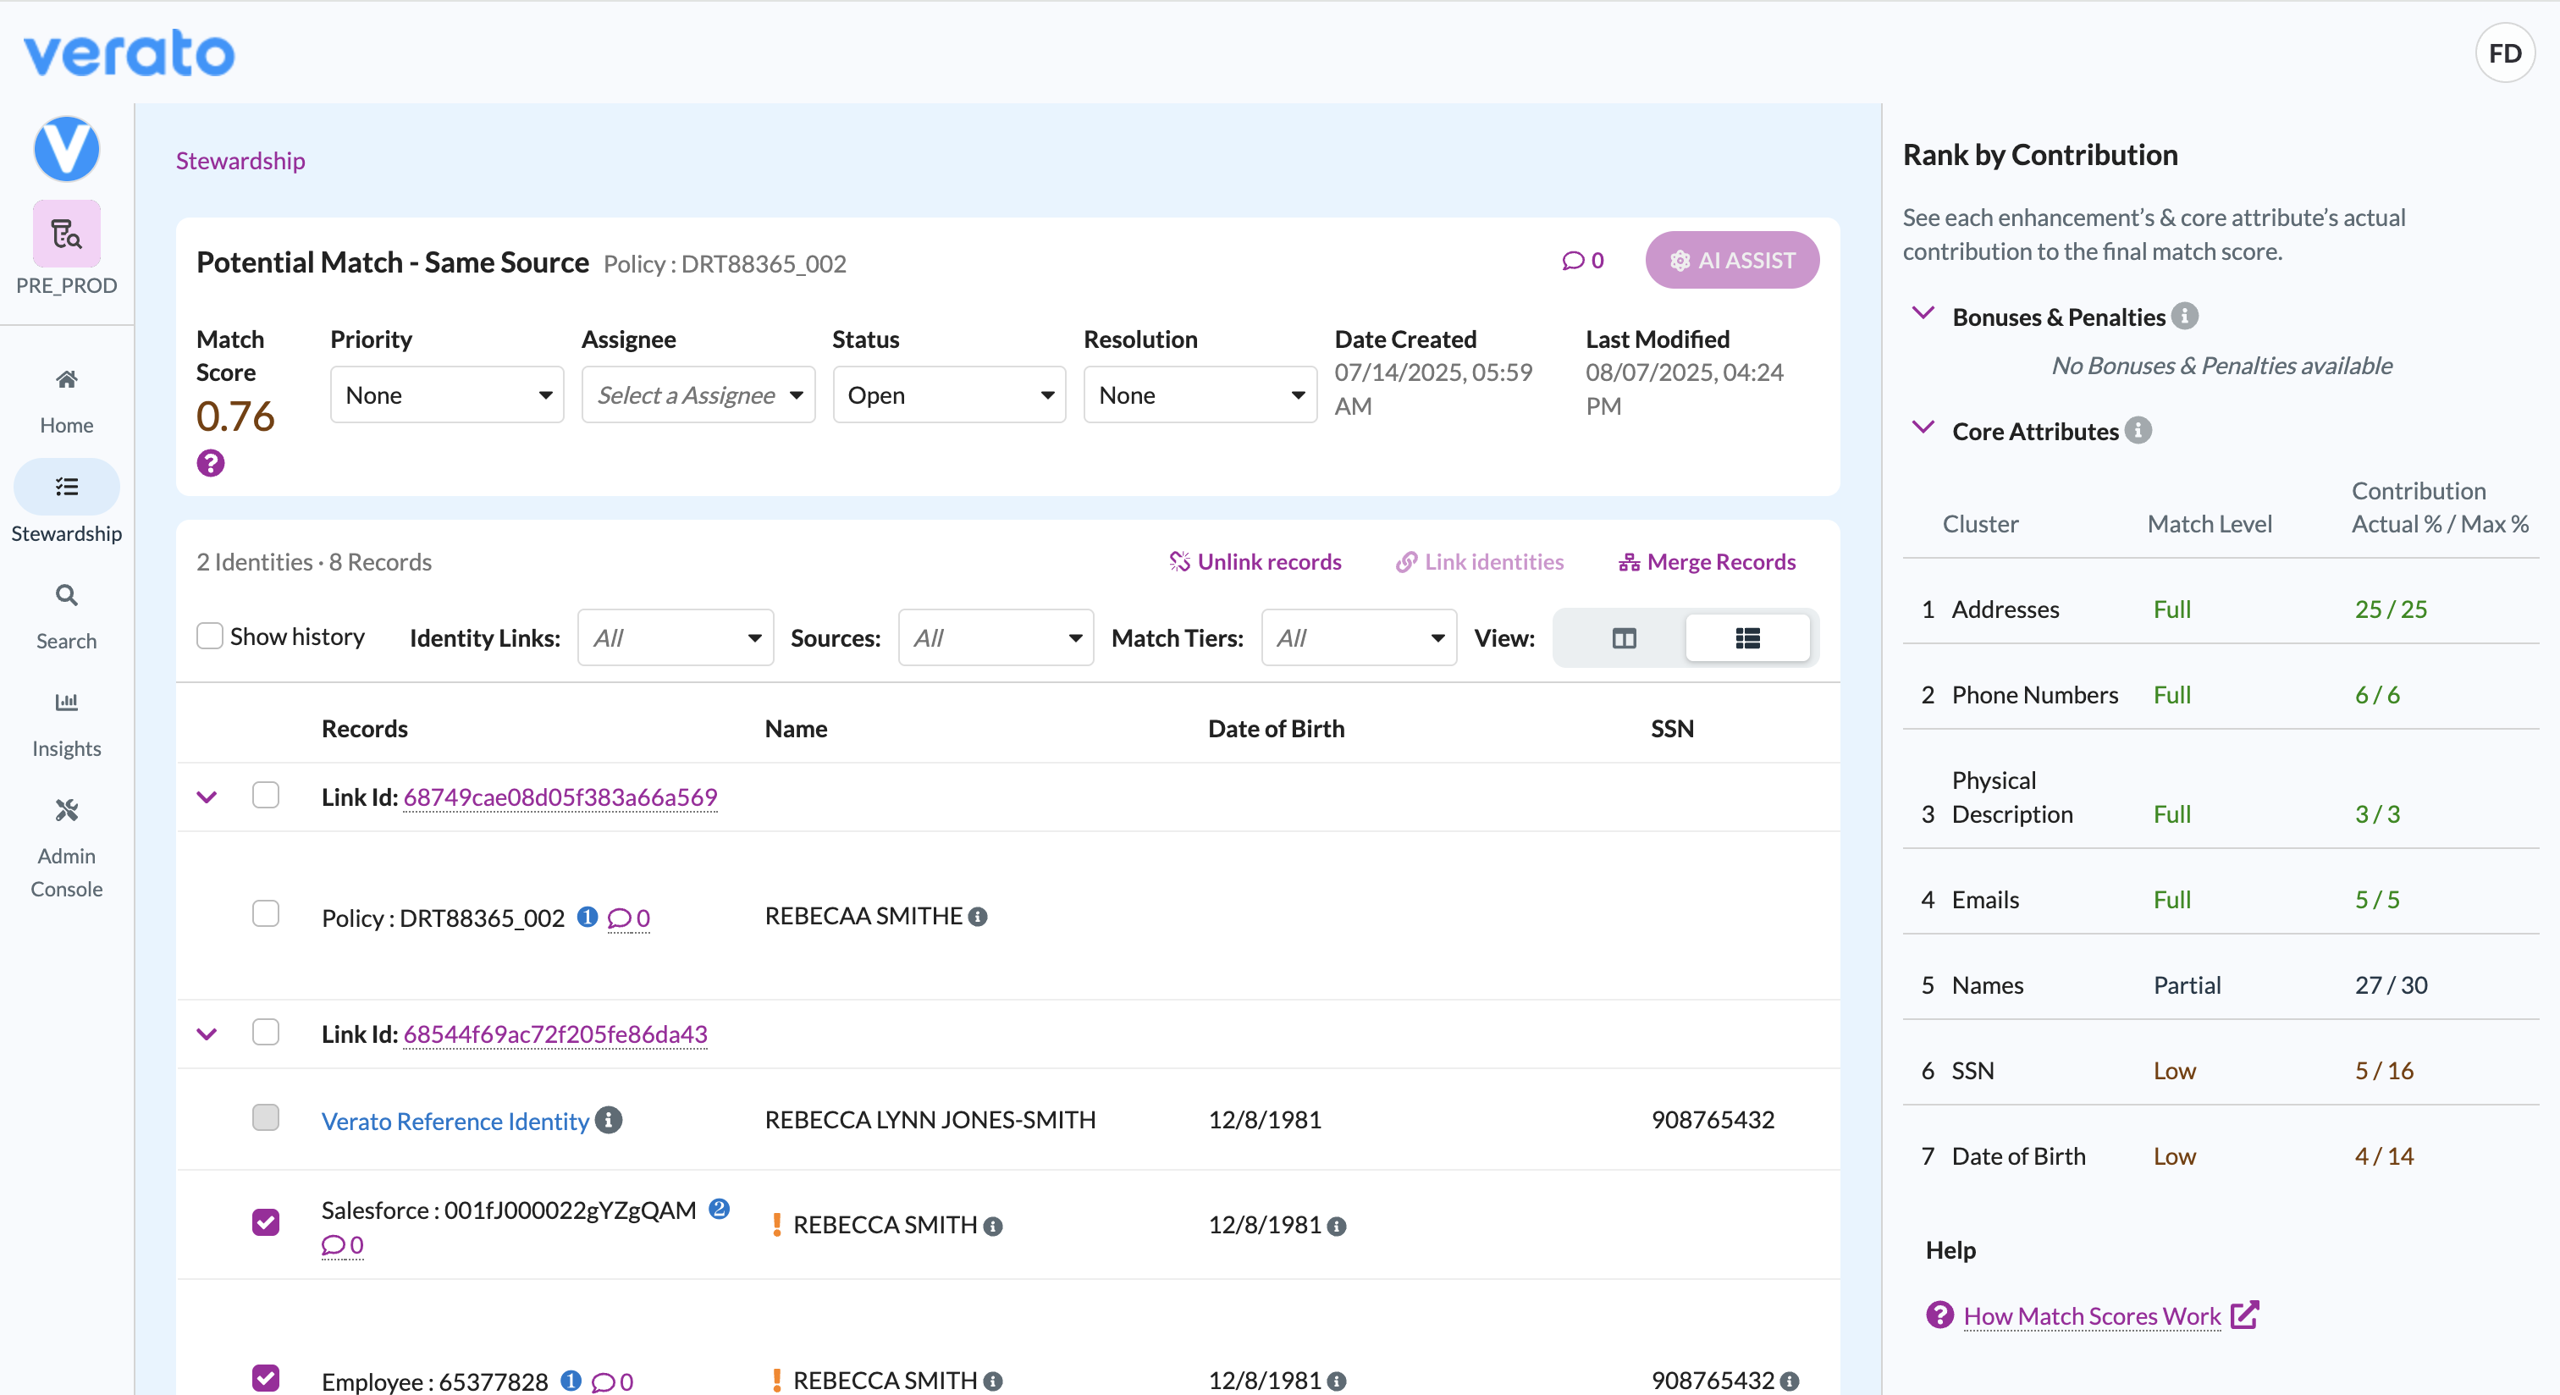The width and height of the screenshot is (2560, 1395).
Task: Click the Stewardship breadcrumb link
Action: coord(241,160)
